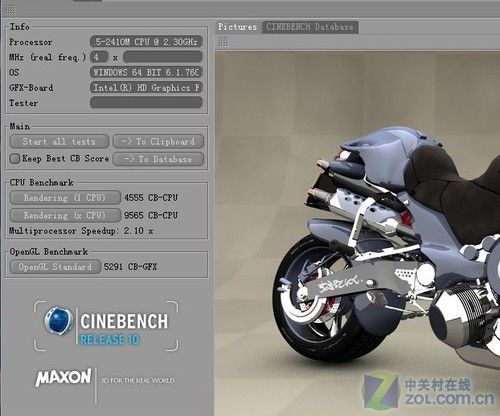Image resolution: width=500 pixels, height=416 pixels.
Task: Open the CINEBENCH Database tab
Action: pos(310,27)
